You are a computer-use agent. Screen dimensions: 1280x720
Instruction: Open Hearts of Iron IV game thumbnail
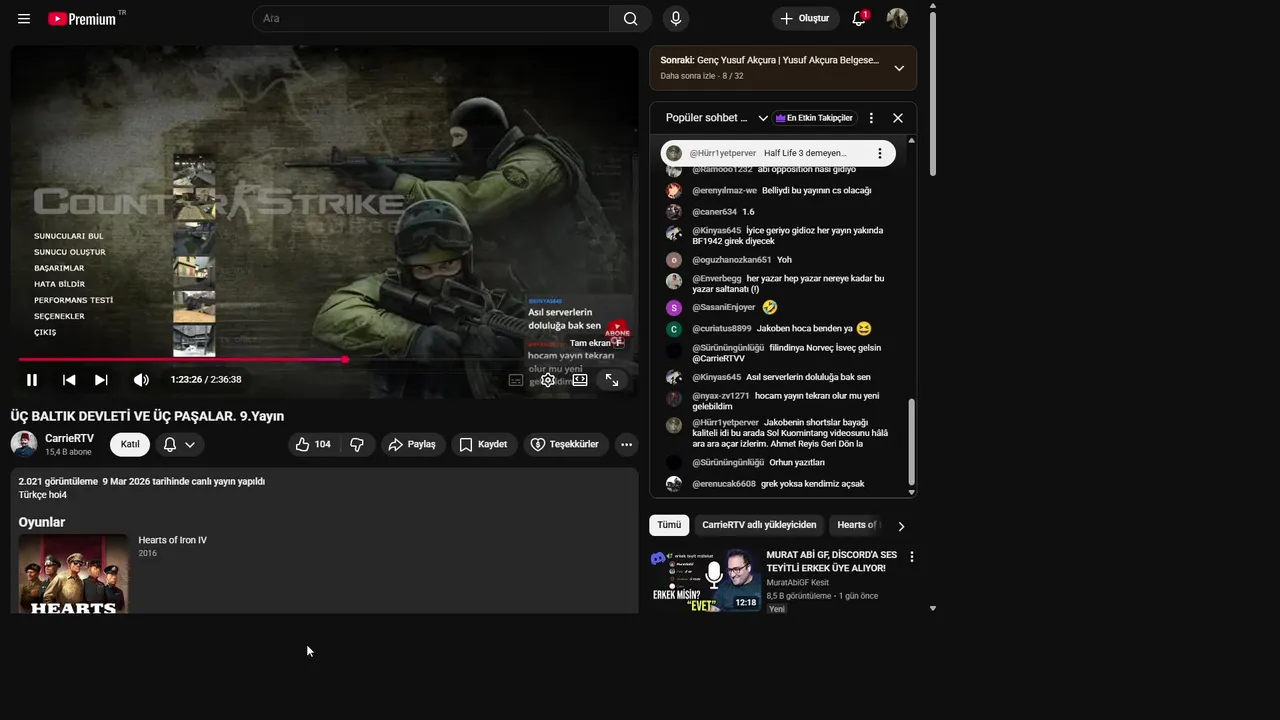73,574
